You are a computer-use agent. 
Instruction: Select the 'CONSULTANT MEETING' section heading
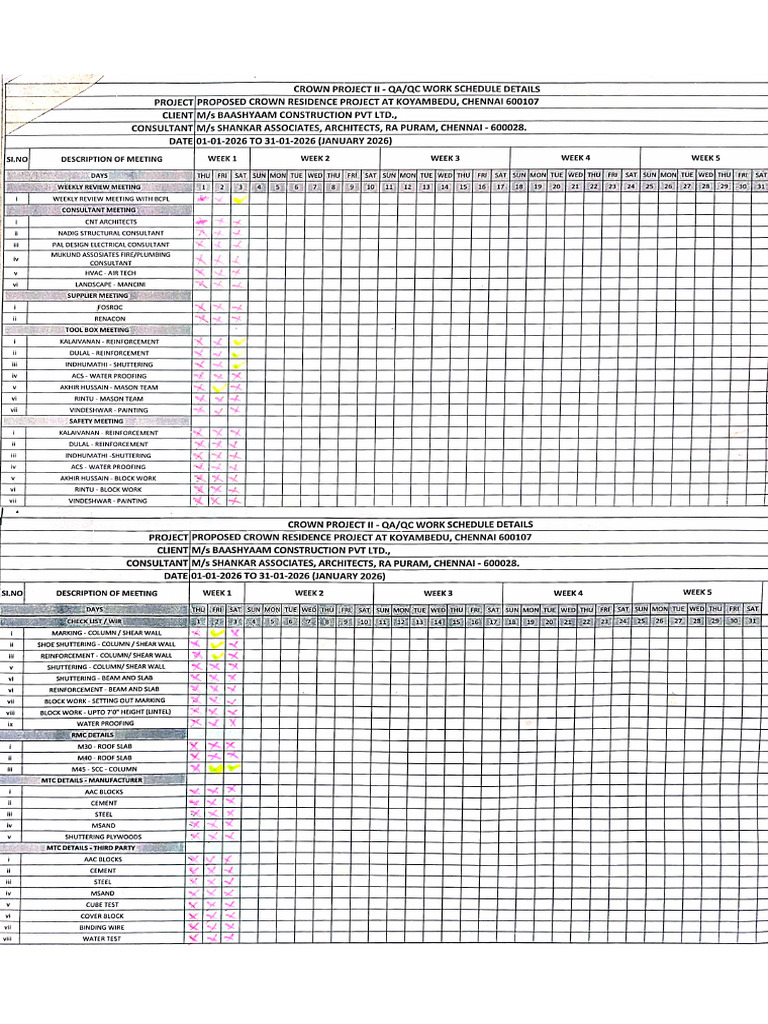99,210
